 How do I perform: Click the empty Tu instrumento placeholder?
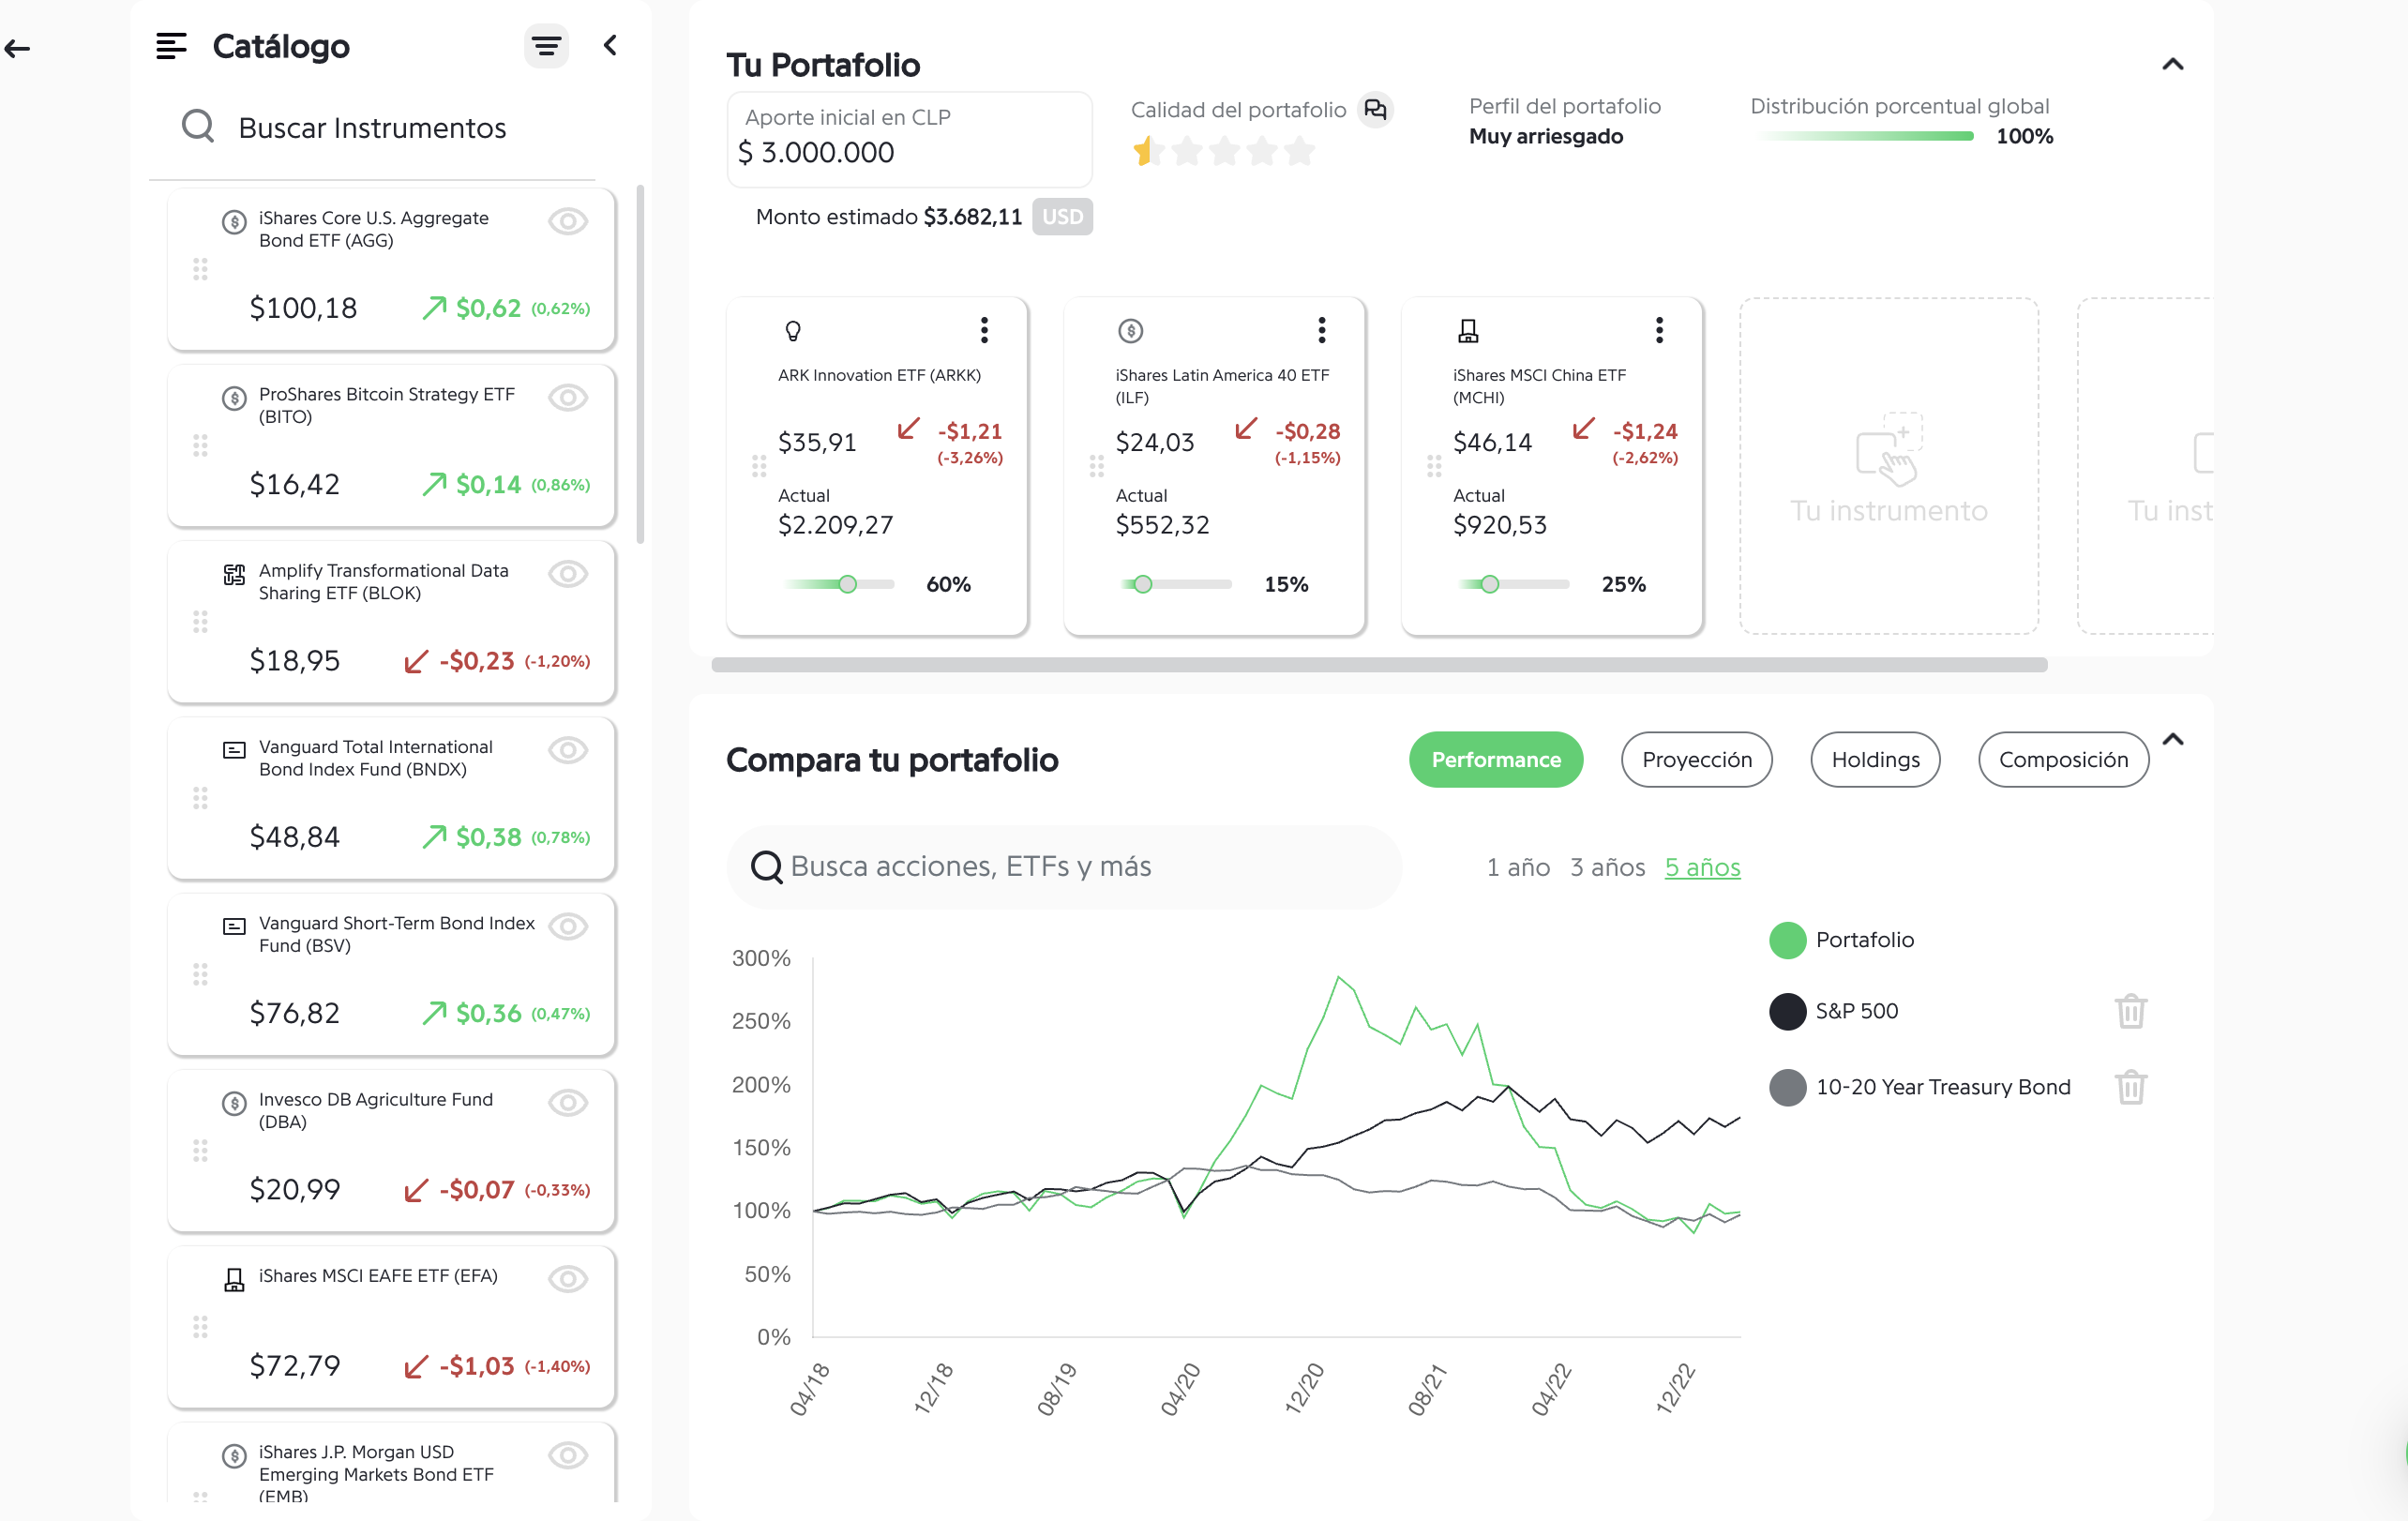click(1888, 466)
